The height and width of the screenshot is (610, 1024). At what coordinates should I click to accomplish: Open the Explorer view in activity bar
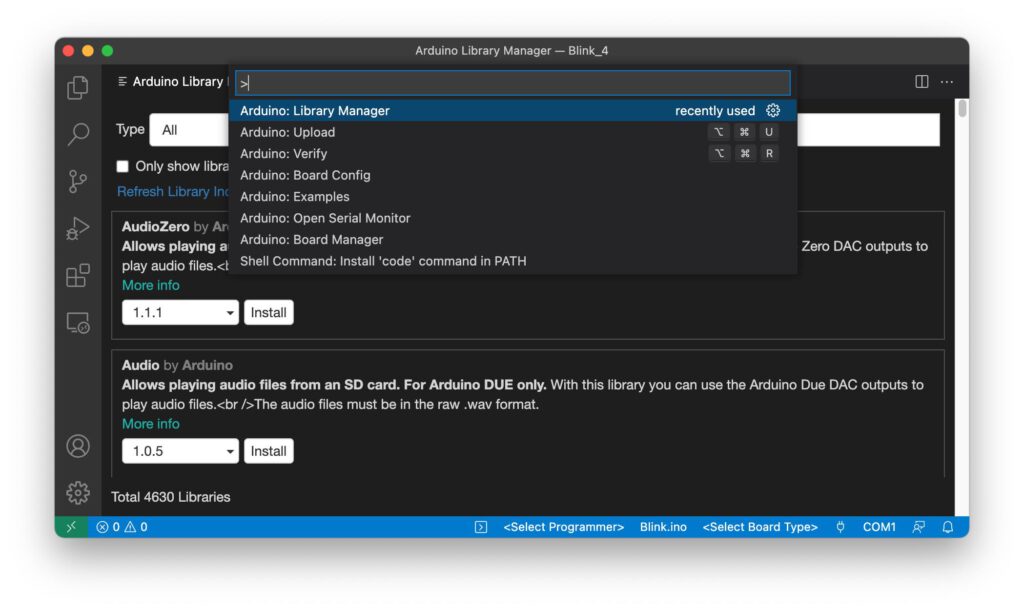tap(78, 87)
